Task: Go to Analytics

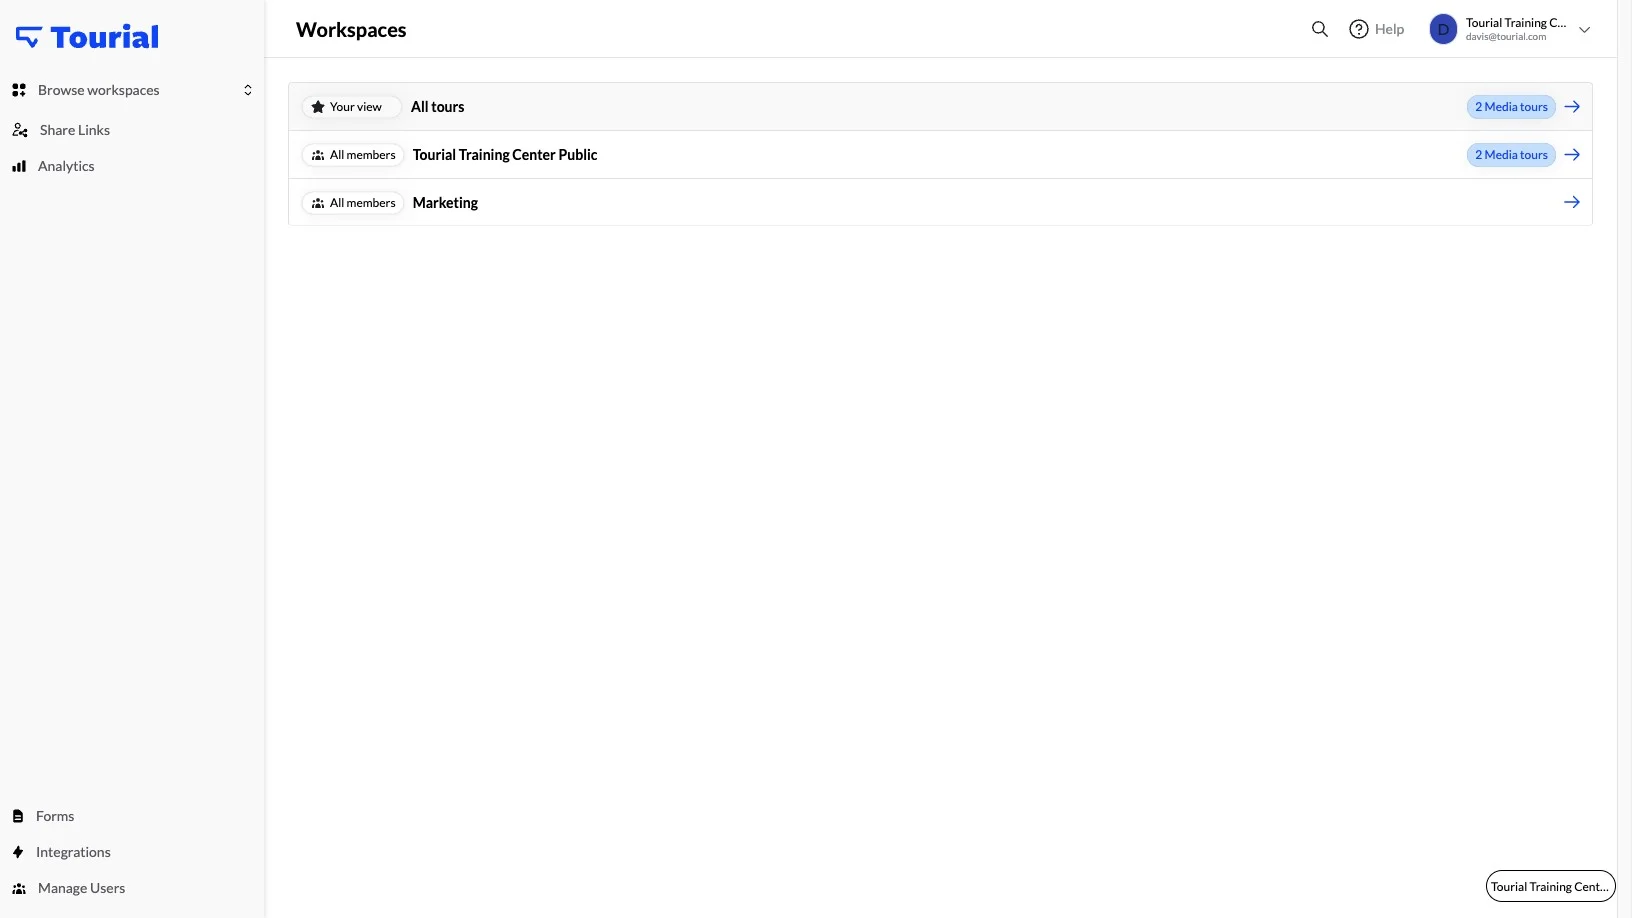Action: [66, 166]
